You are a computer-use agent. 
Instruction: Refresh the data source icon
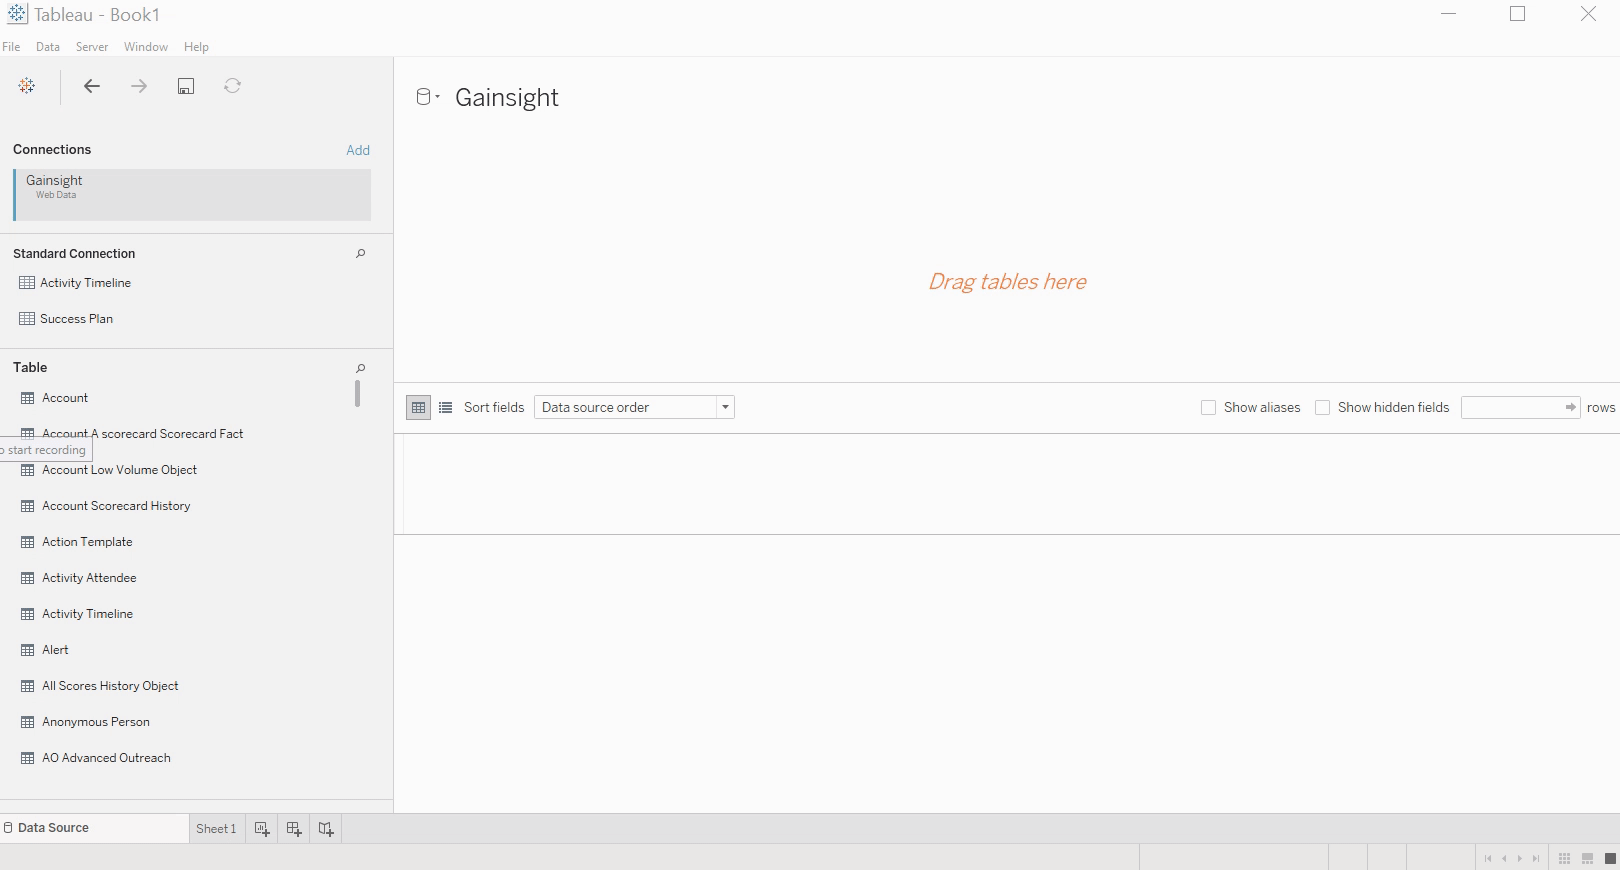(233, 86)
